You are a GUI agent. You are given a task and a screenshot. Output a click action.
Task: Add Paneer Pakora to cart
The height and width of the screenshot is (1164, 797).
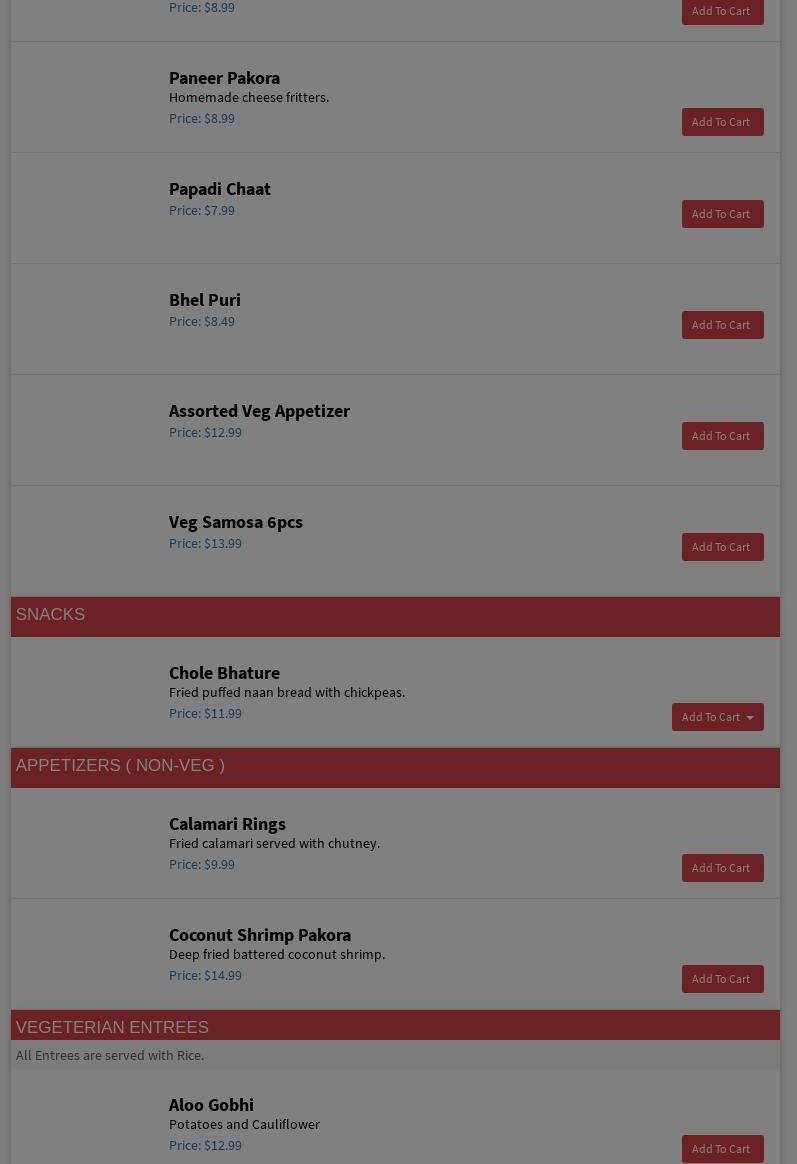pyautogui.click(x=722, y=122)
